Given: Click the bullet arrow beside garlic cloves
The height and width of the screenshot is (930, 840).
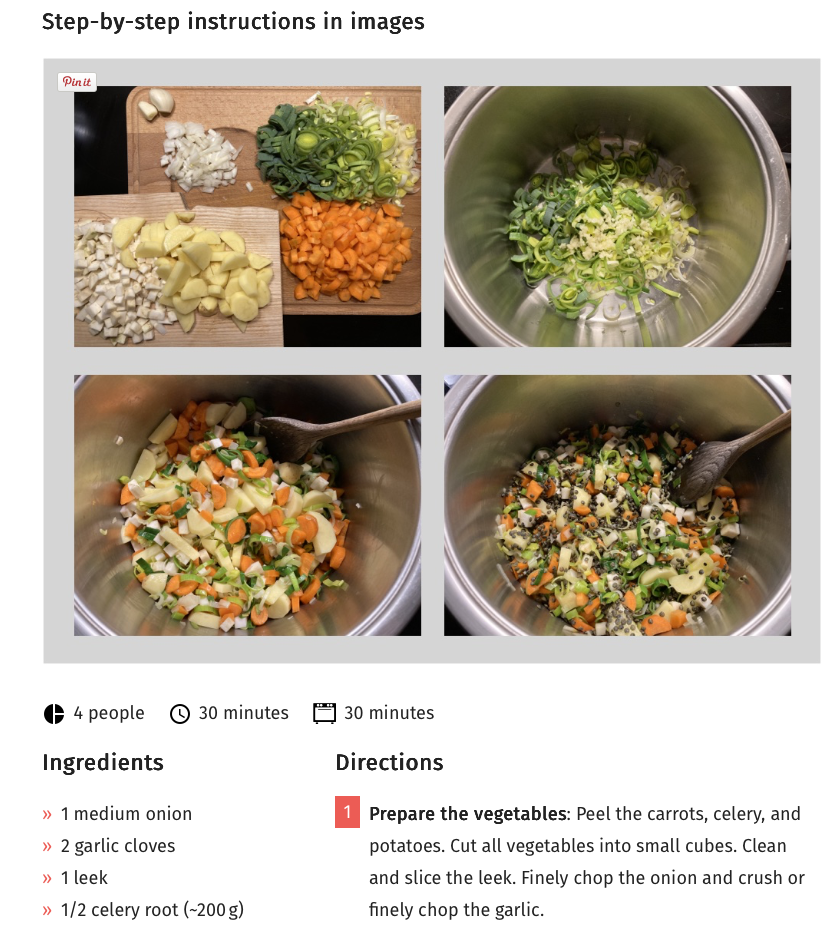Looking at the screenshot, I should point(47,846).
